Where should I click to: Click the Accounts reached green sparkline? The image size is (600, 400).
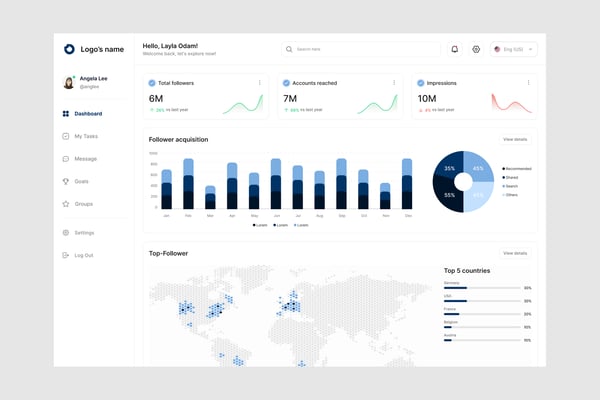[x=377, y=104]
